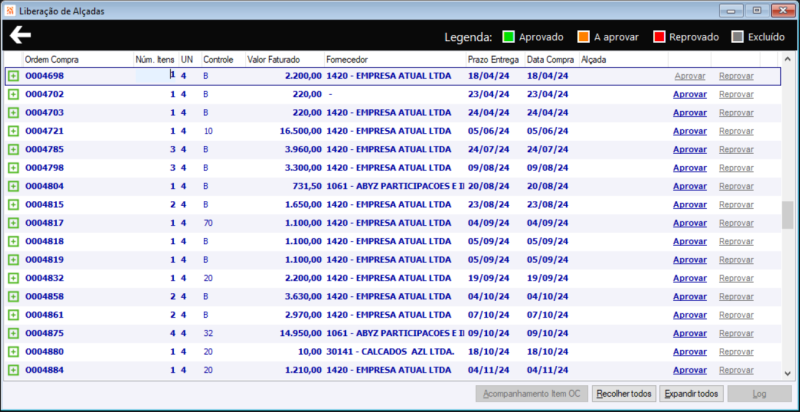Click the gray Excluído legend swatch
The image size is (800, 412).
(x=737, y=37)
